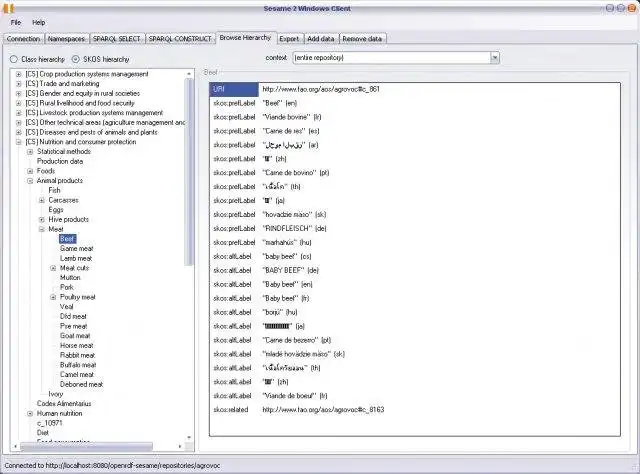Open the File menu
The width and height of the screenshot is (640, 474).
[x=16, y=22]
